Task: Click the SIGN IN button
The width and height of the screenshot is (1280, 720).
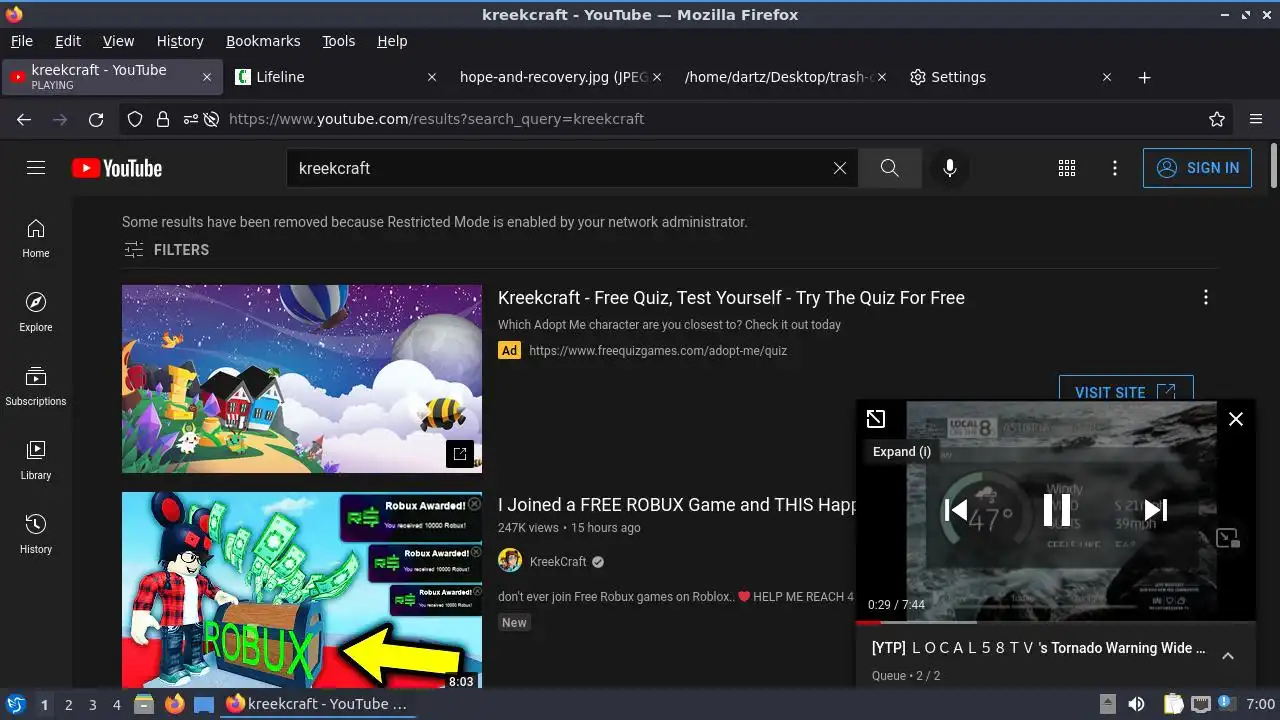Action: 1197,168
